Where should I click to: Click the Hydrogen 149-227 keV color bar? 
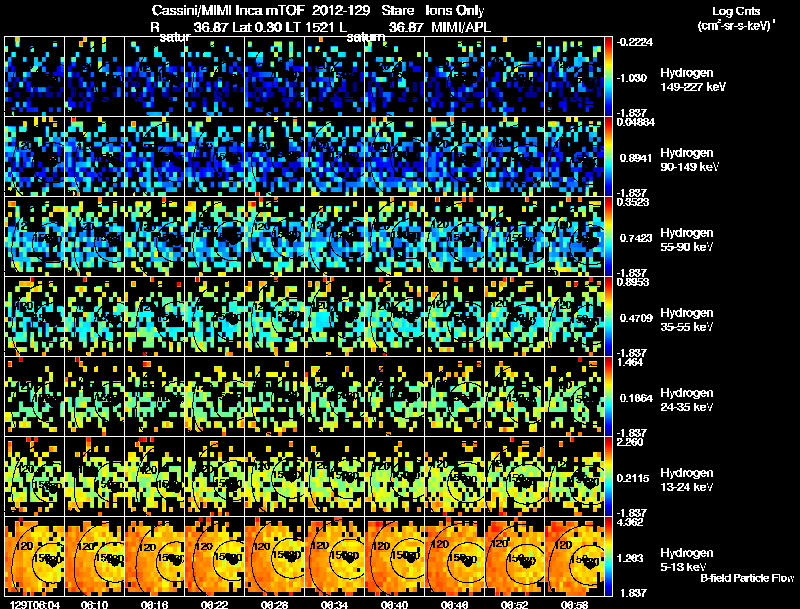pyautogui.click(x=608, y=76)
